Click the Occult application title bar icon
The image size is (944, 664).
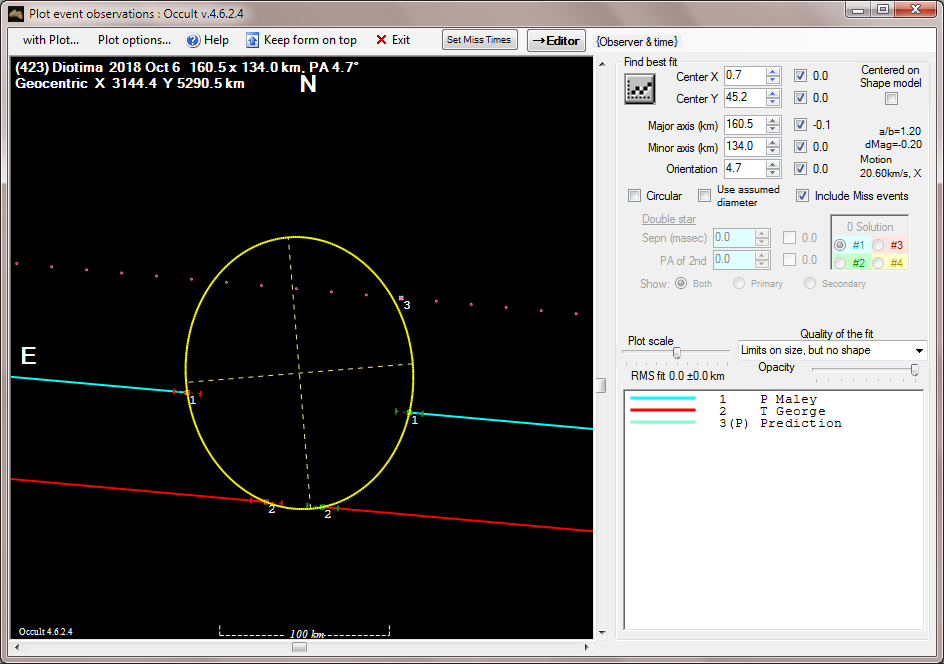click(16, 13)
